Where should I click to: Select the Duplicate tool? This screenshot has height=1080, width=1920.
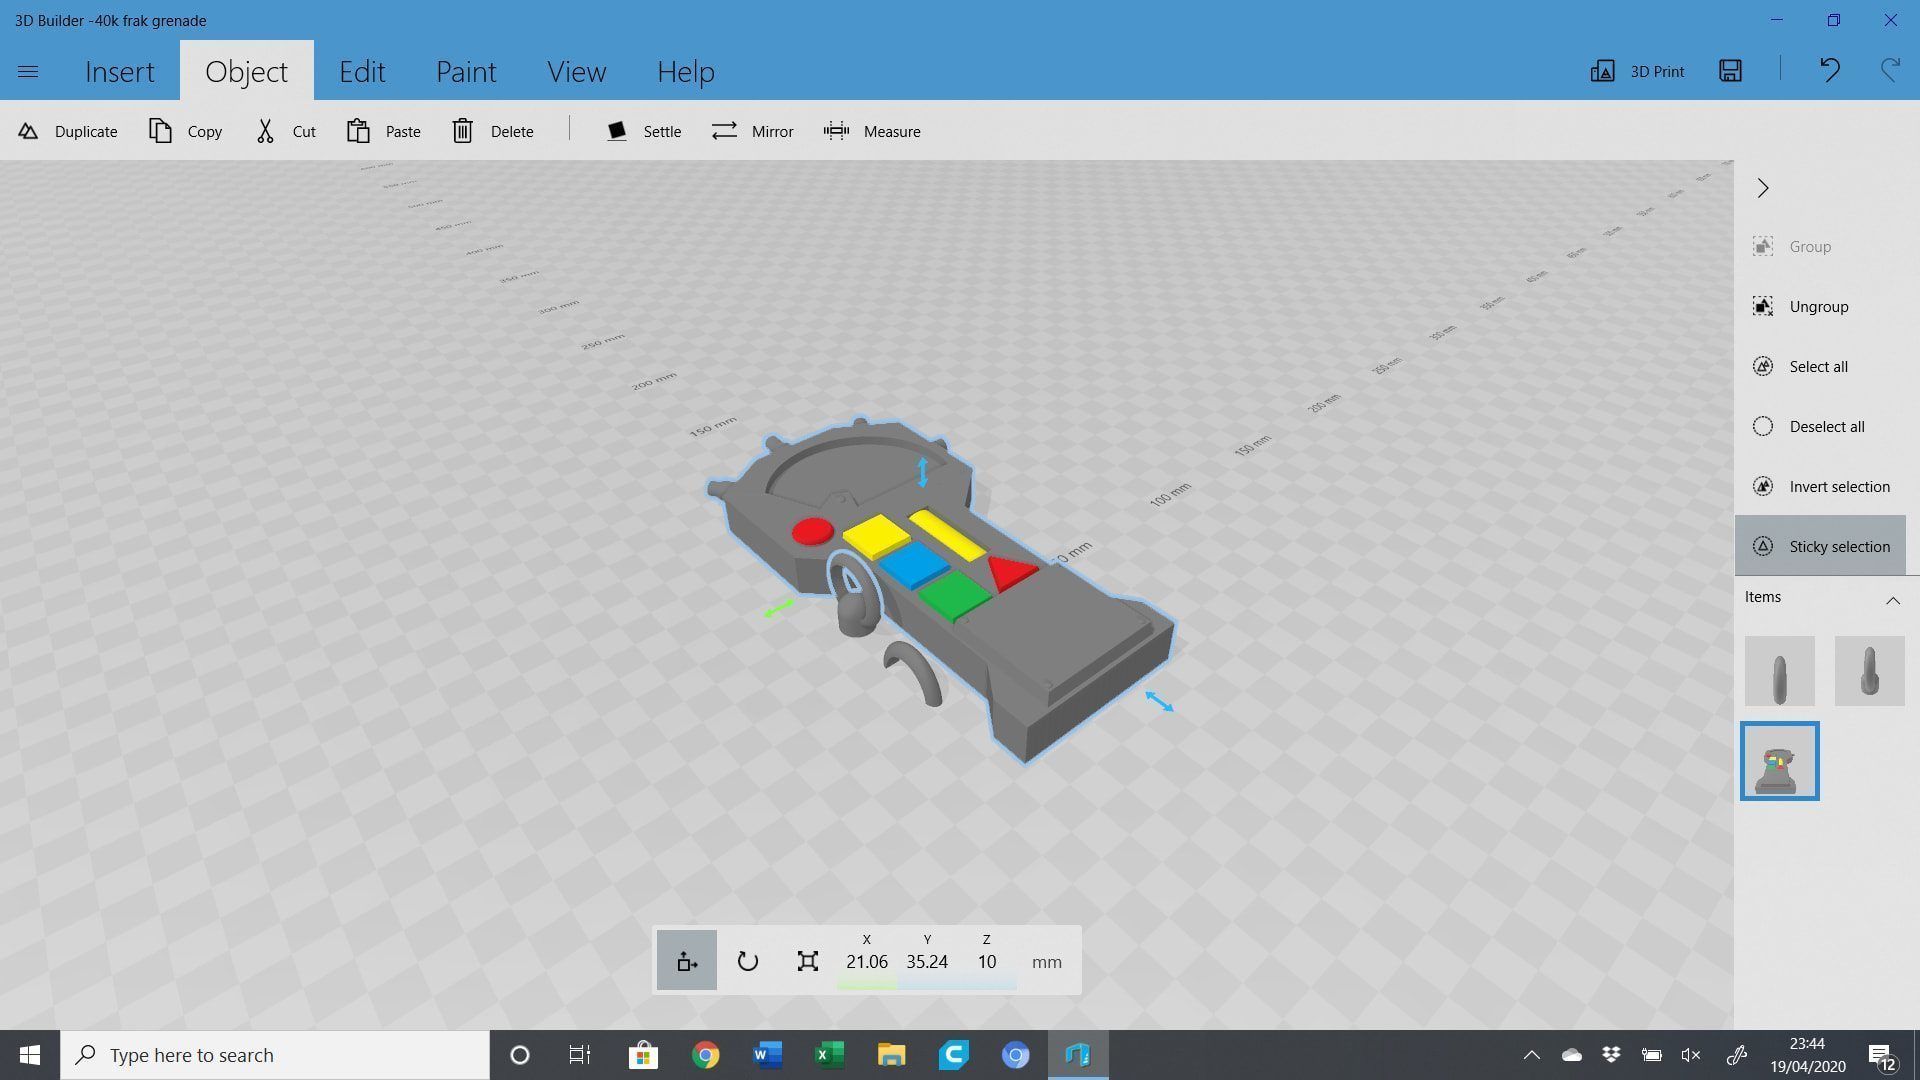66,131
